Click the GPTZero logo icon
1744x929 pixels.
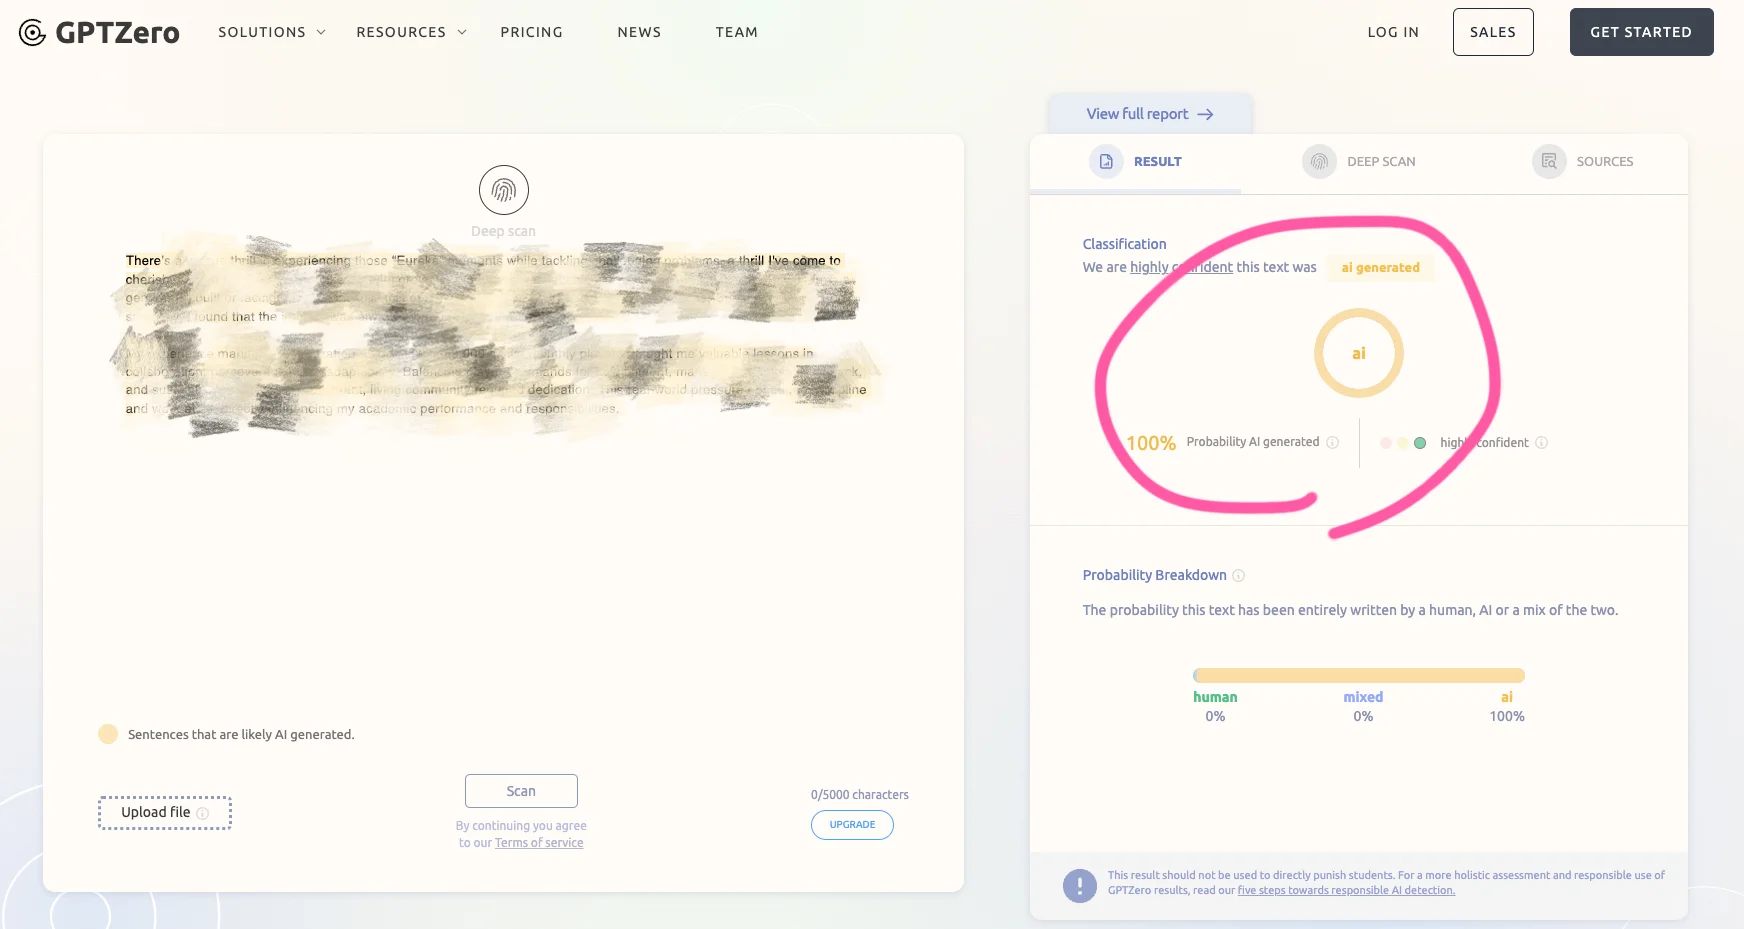click(x=32, y=32)
